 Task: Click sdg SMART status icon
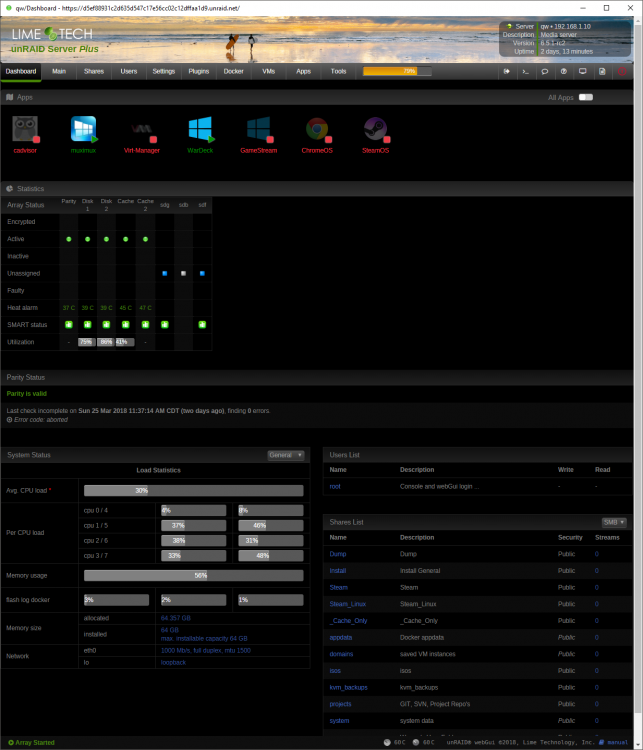(165, 325)
